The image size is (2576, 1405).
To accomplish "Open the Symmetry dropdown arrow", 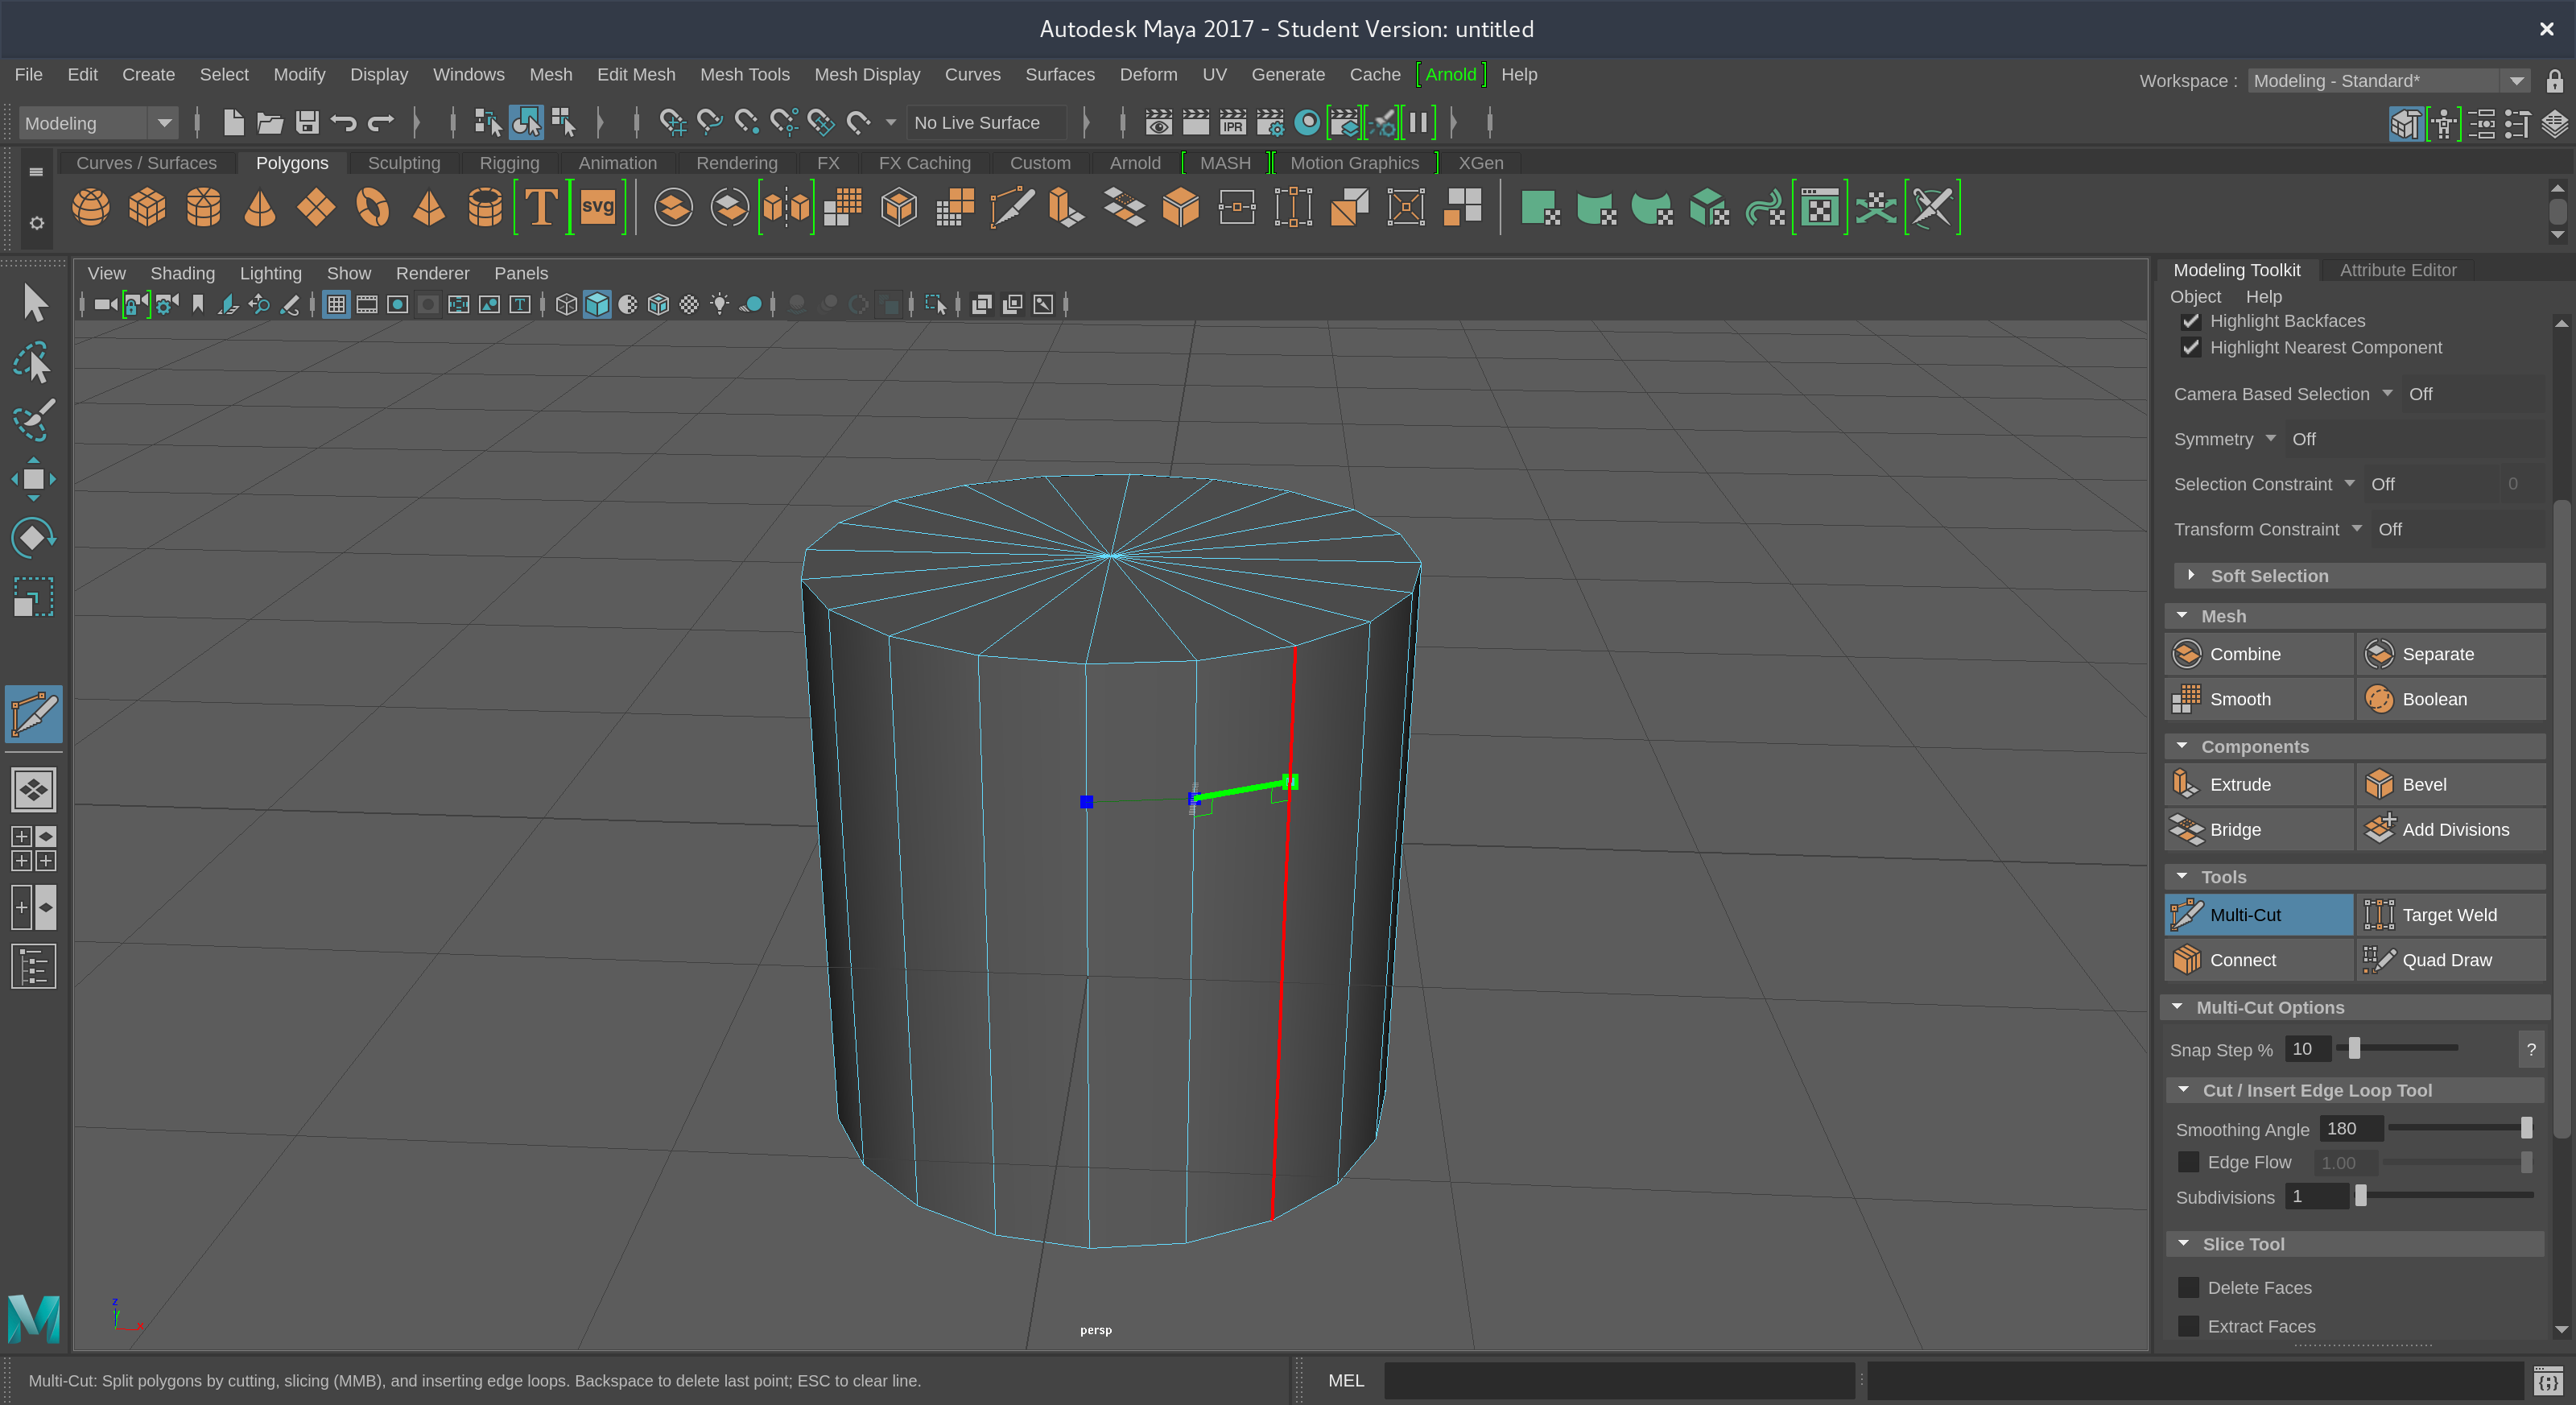I will pyautogui.click(x=2270, y=439).
